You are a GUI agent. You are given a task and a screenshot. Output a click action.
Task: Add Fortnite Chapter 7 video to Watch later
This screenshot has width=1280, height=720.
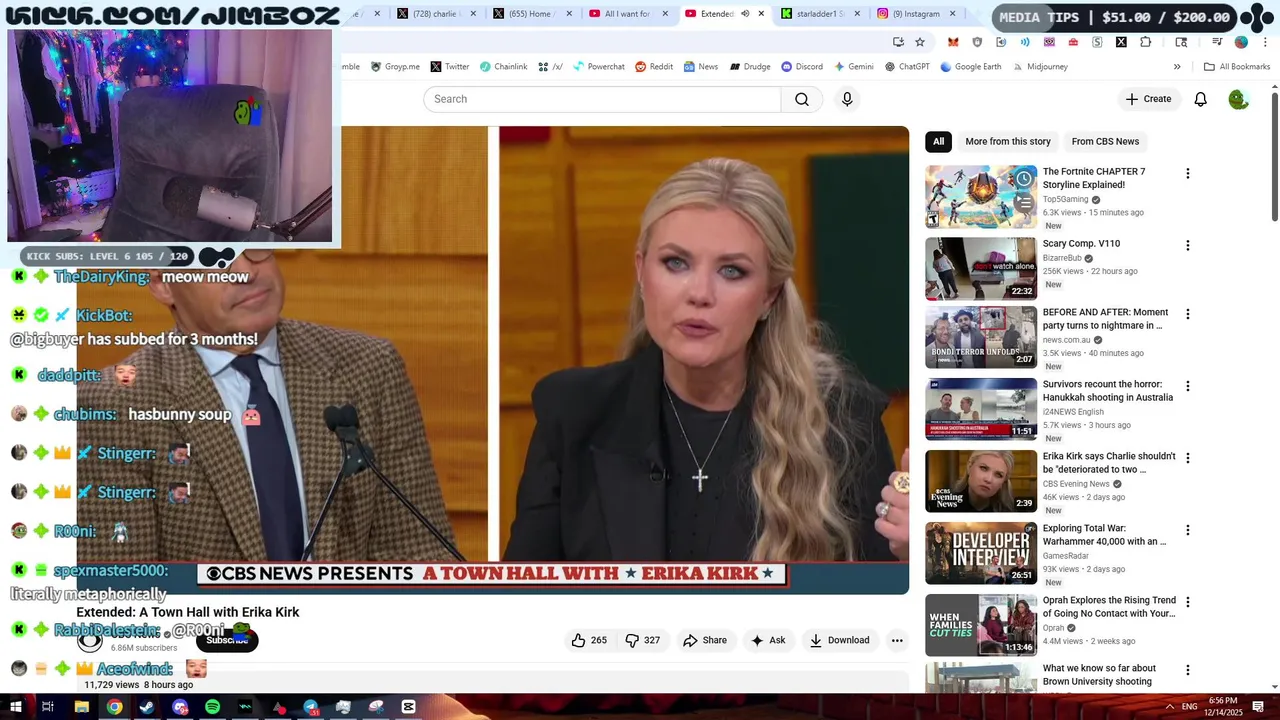pyautogui.click(x=1024, y=179)
